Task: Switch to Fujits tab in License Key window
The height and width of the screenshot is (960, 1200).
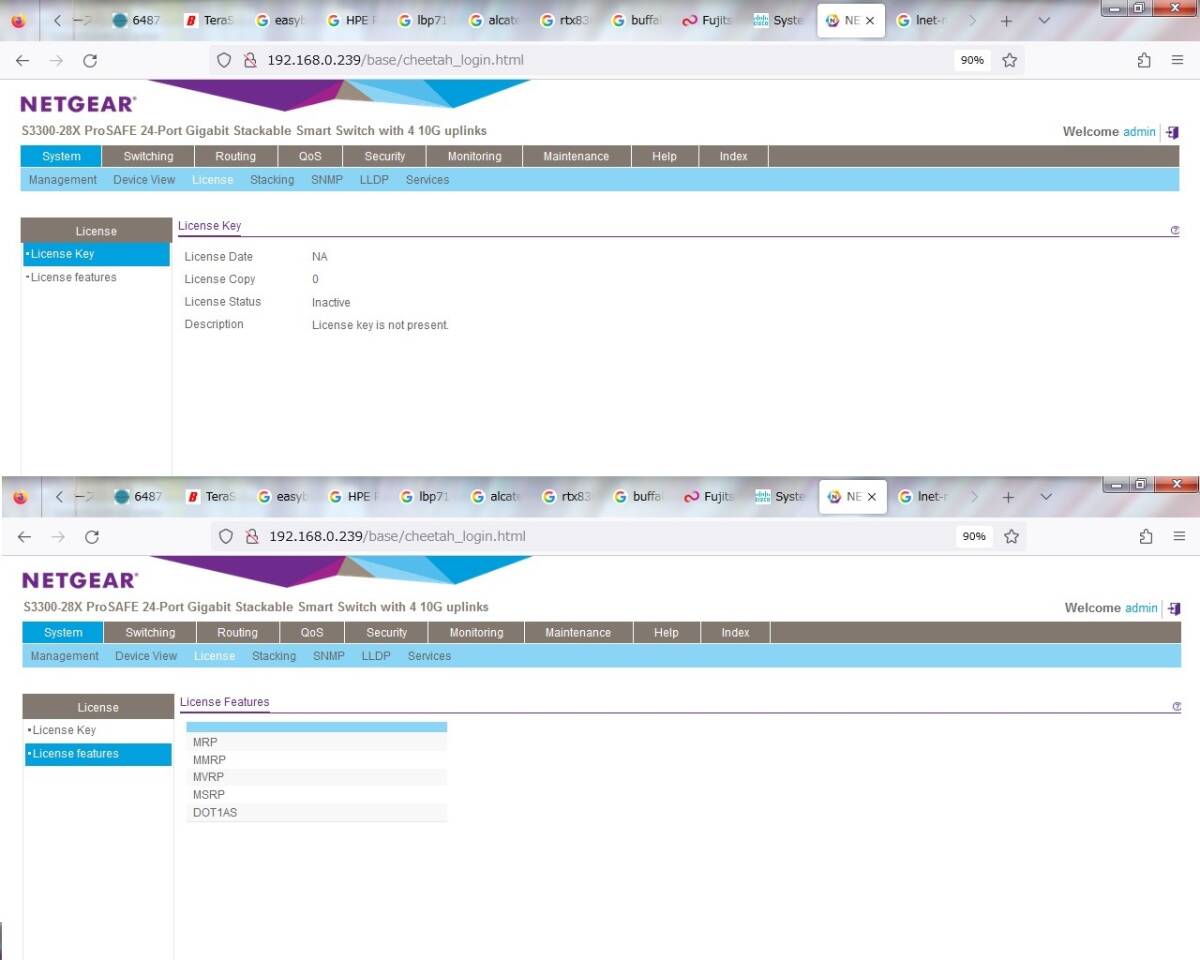Action: 708,20
